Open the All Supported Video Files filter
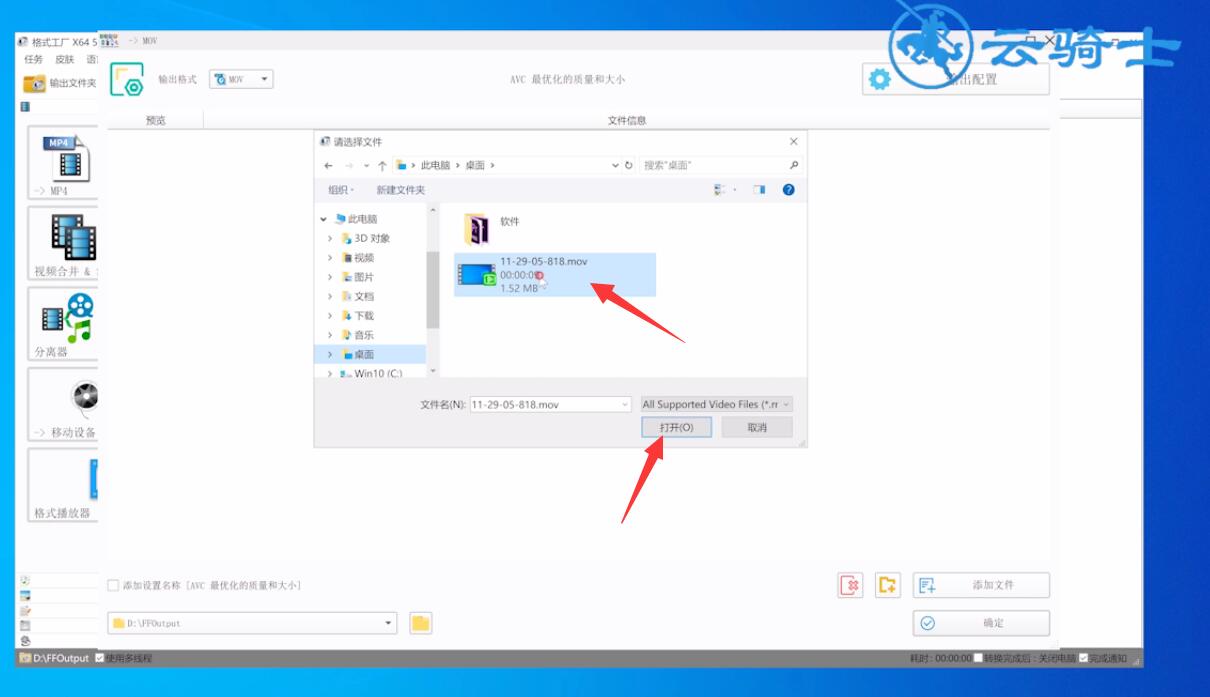1210x697 pixels. point(717,404)
